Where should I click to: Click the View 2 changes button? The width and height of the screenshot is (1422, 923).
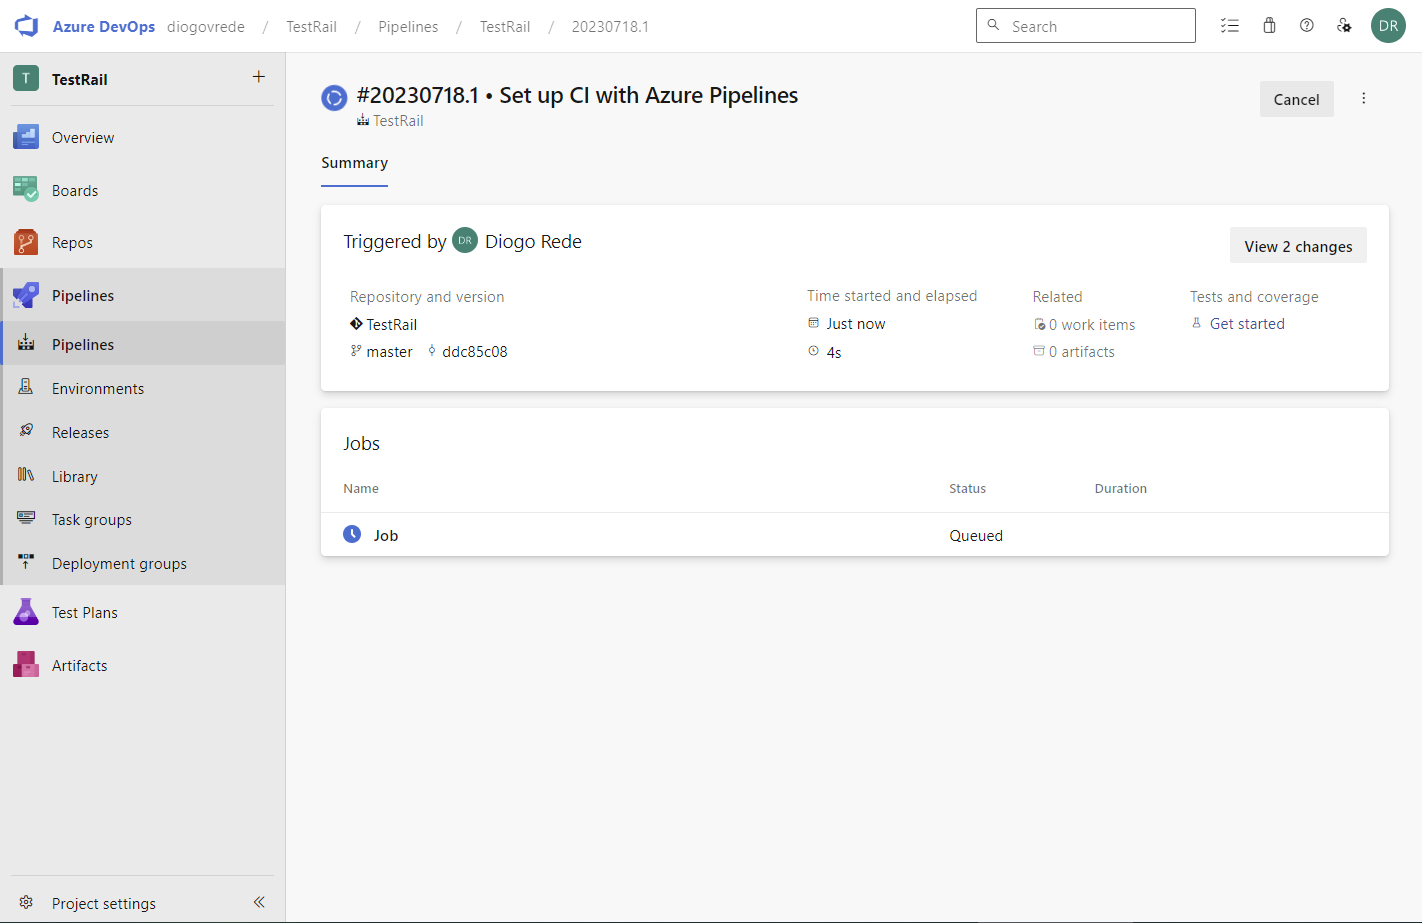[x=1297, y=246]
